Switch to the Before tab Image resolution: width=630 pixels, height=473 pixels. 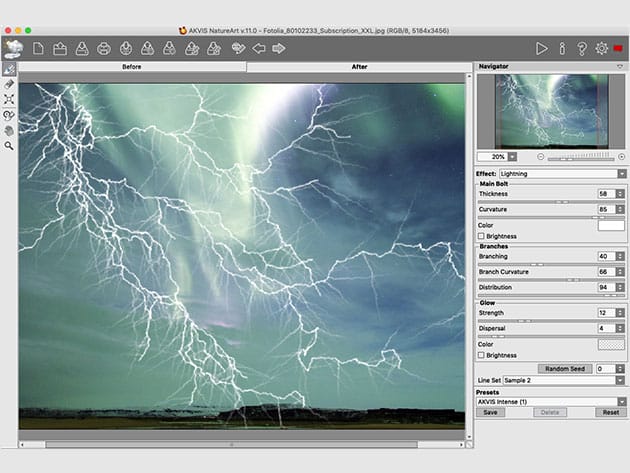tap(132, 67)
